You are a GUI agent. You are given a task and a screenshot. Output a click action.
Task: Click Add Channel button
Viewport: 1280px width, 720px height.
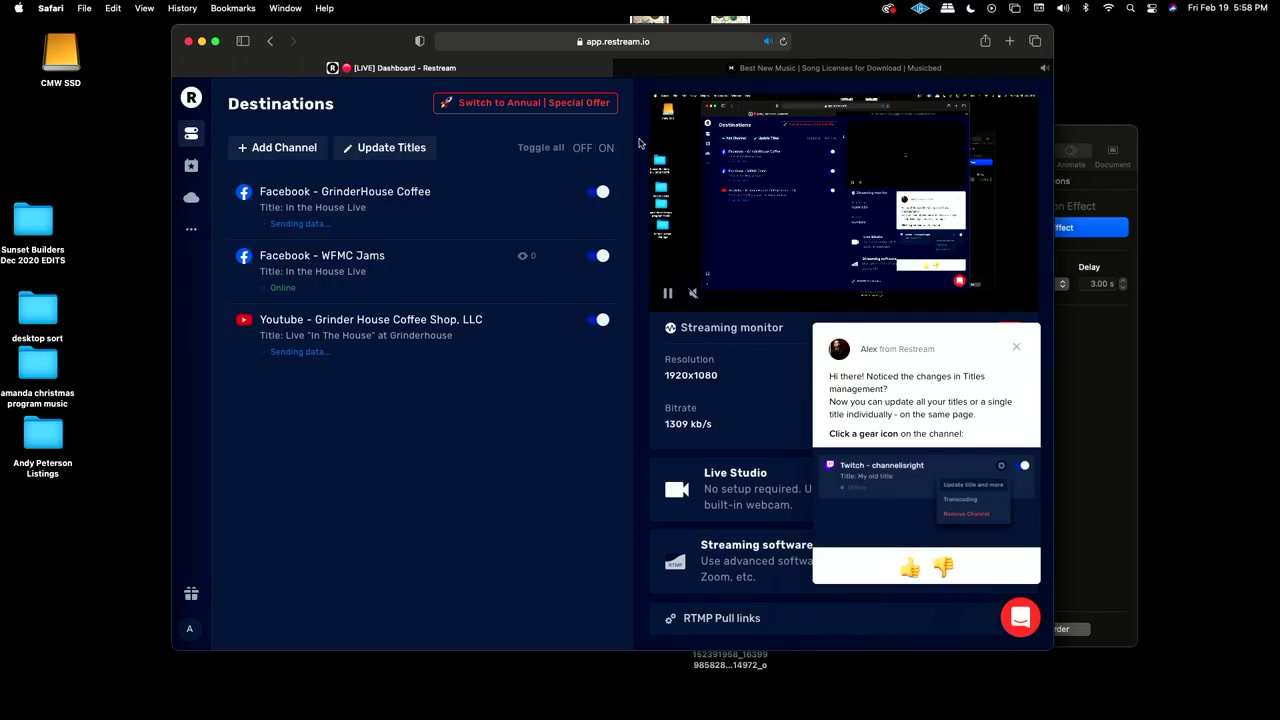(x=278, y=148)
